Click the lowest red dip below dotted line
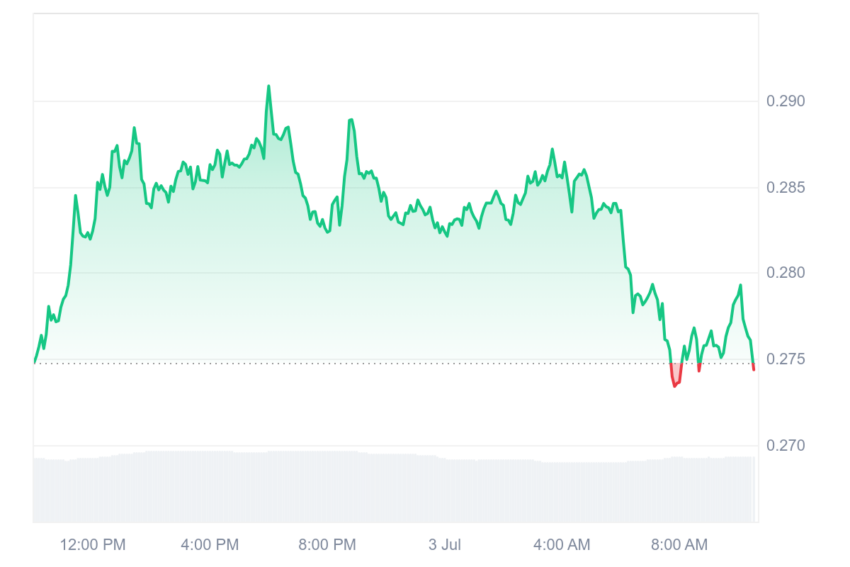This screenshot has width=850, height=567. [x=675, y=385]
